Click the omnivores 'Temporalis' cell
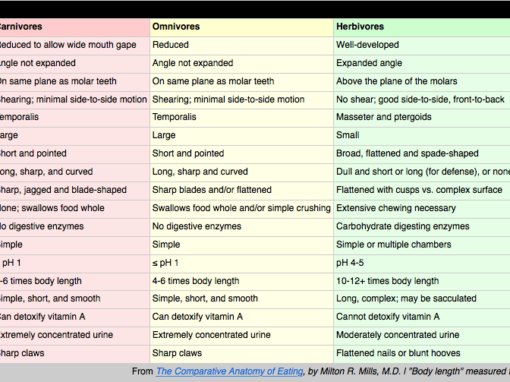This screenshot has height=382, width=510. point(242,118)
